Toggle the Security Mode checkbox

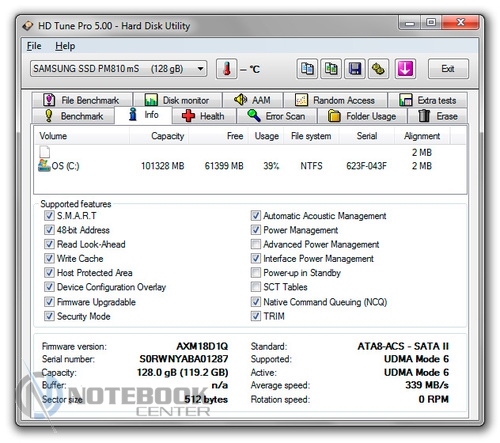point(49,316)
